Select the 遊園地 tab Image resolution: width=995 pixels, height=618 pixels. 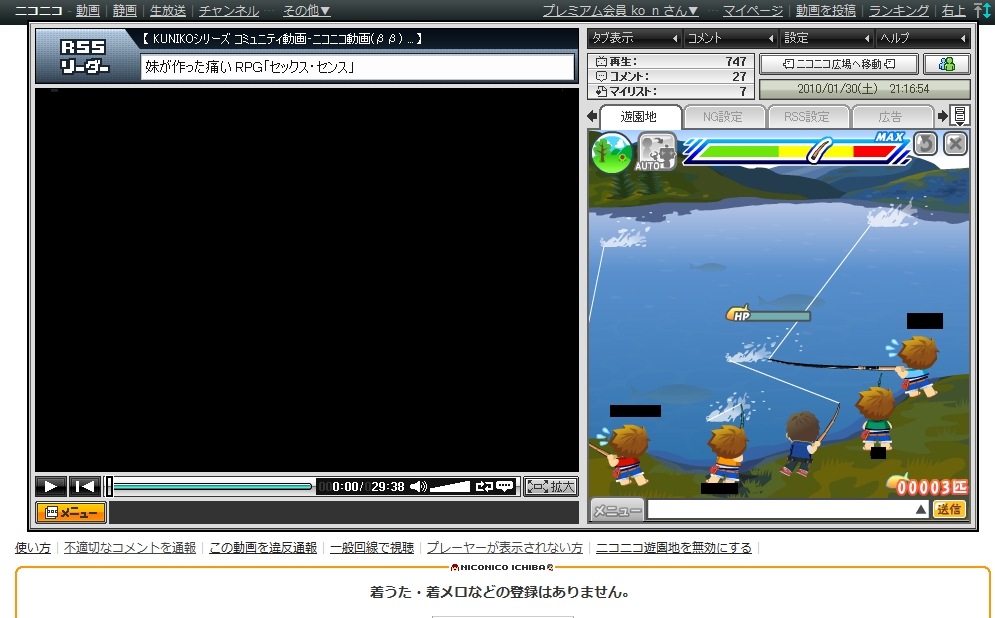click(638, 117)
